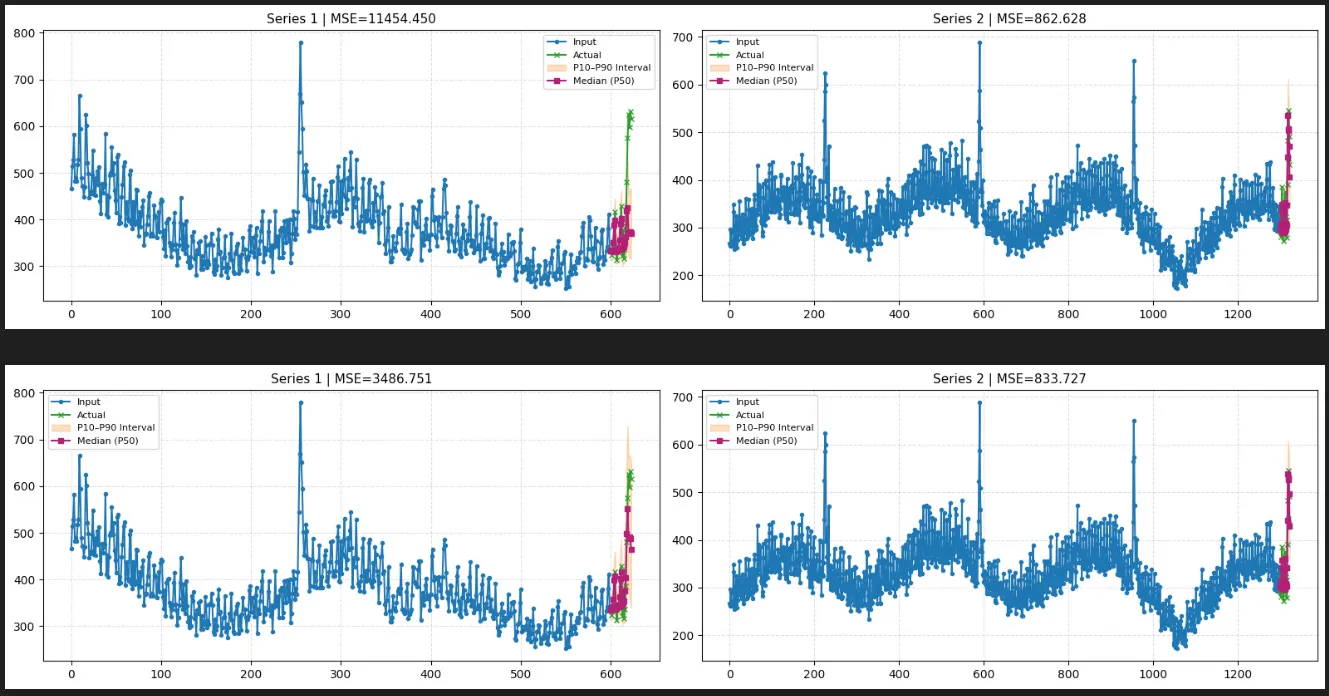This screenshot has height=696, width=1329.
Task: Click the Input marker icon in bottom-right legend
Action: (x=720, y=401)
